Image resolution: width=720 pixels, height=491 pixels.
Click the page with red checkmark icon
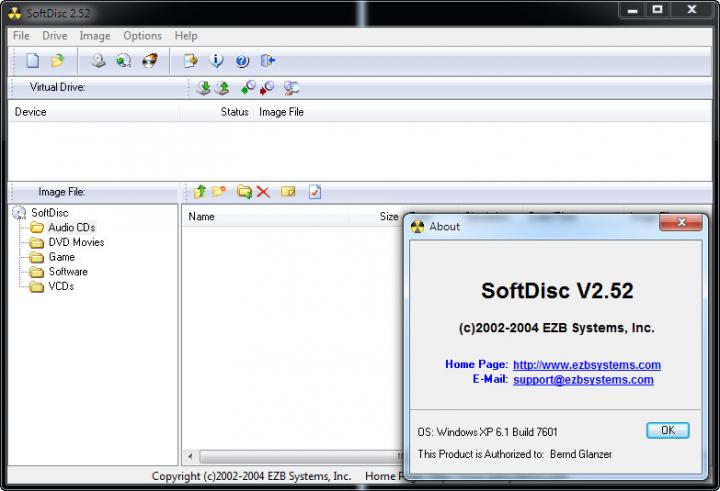(314, 191)
